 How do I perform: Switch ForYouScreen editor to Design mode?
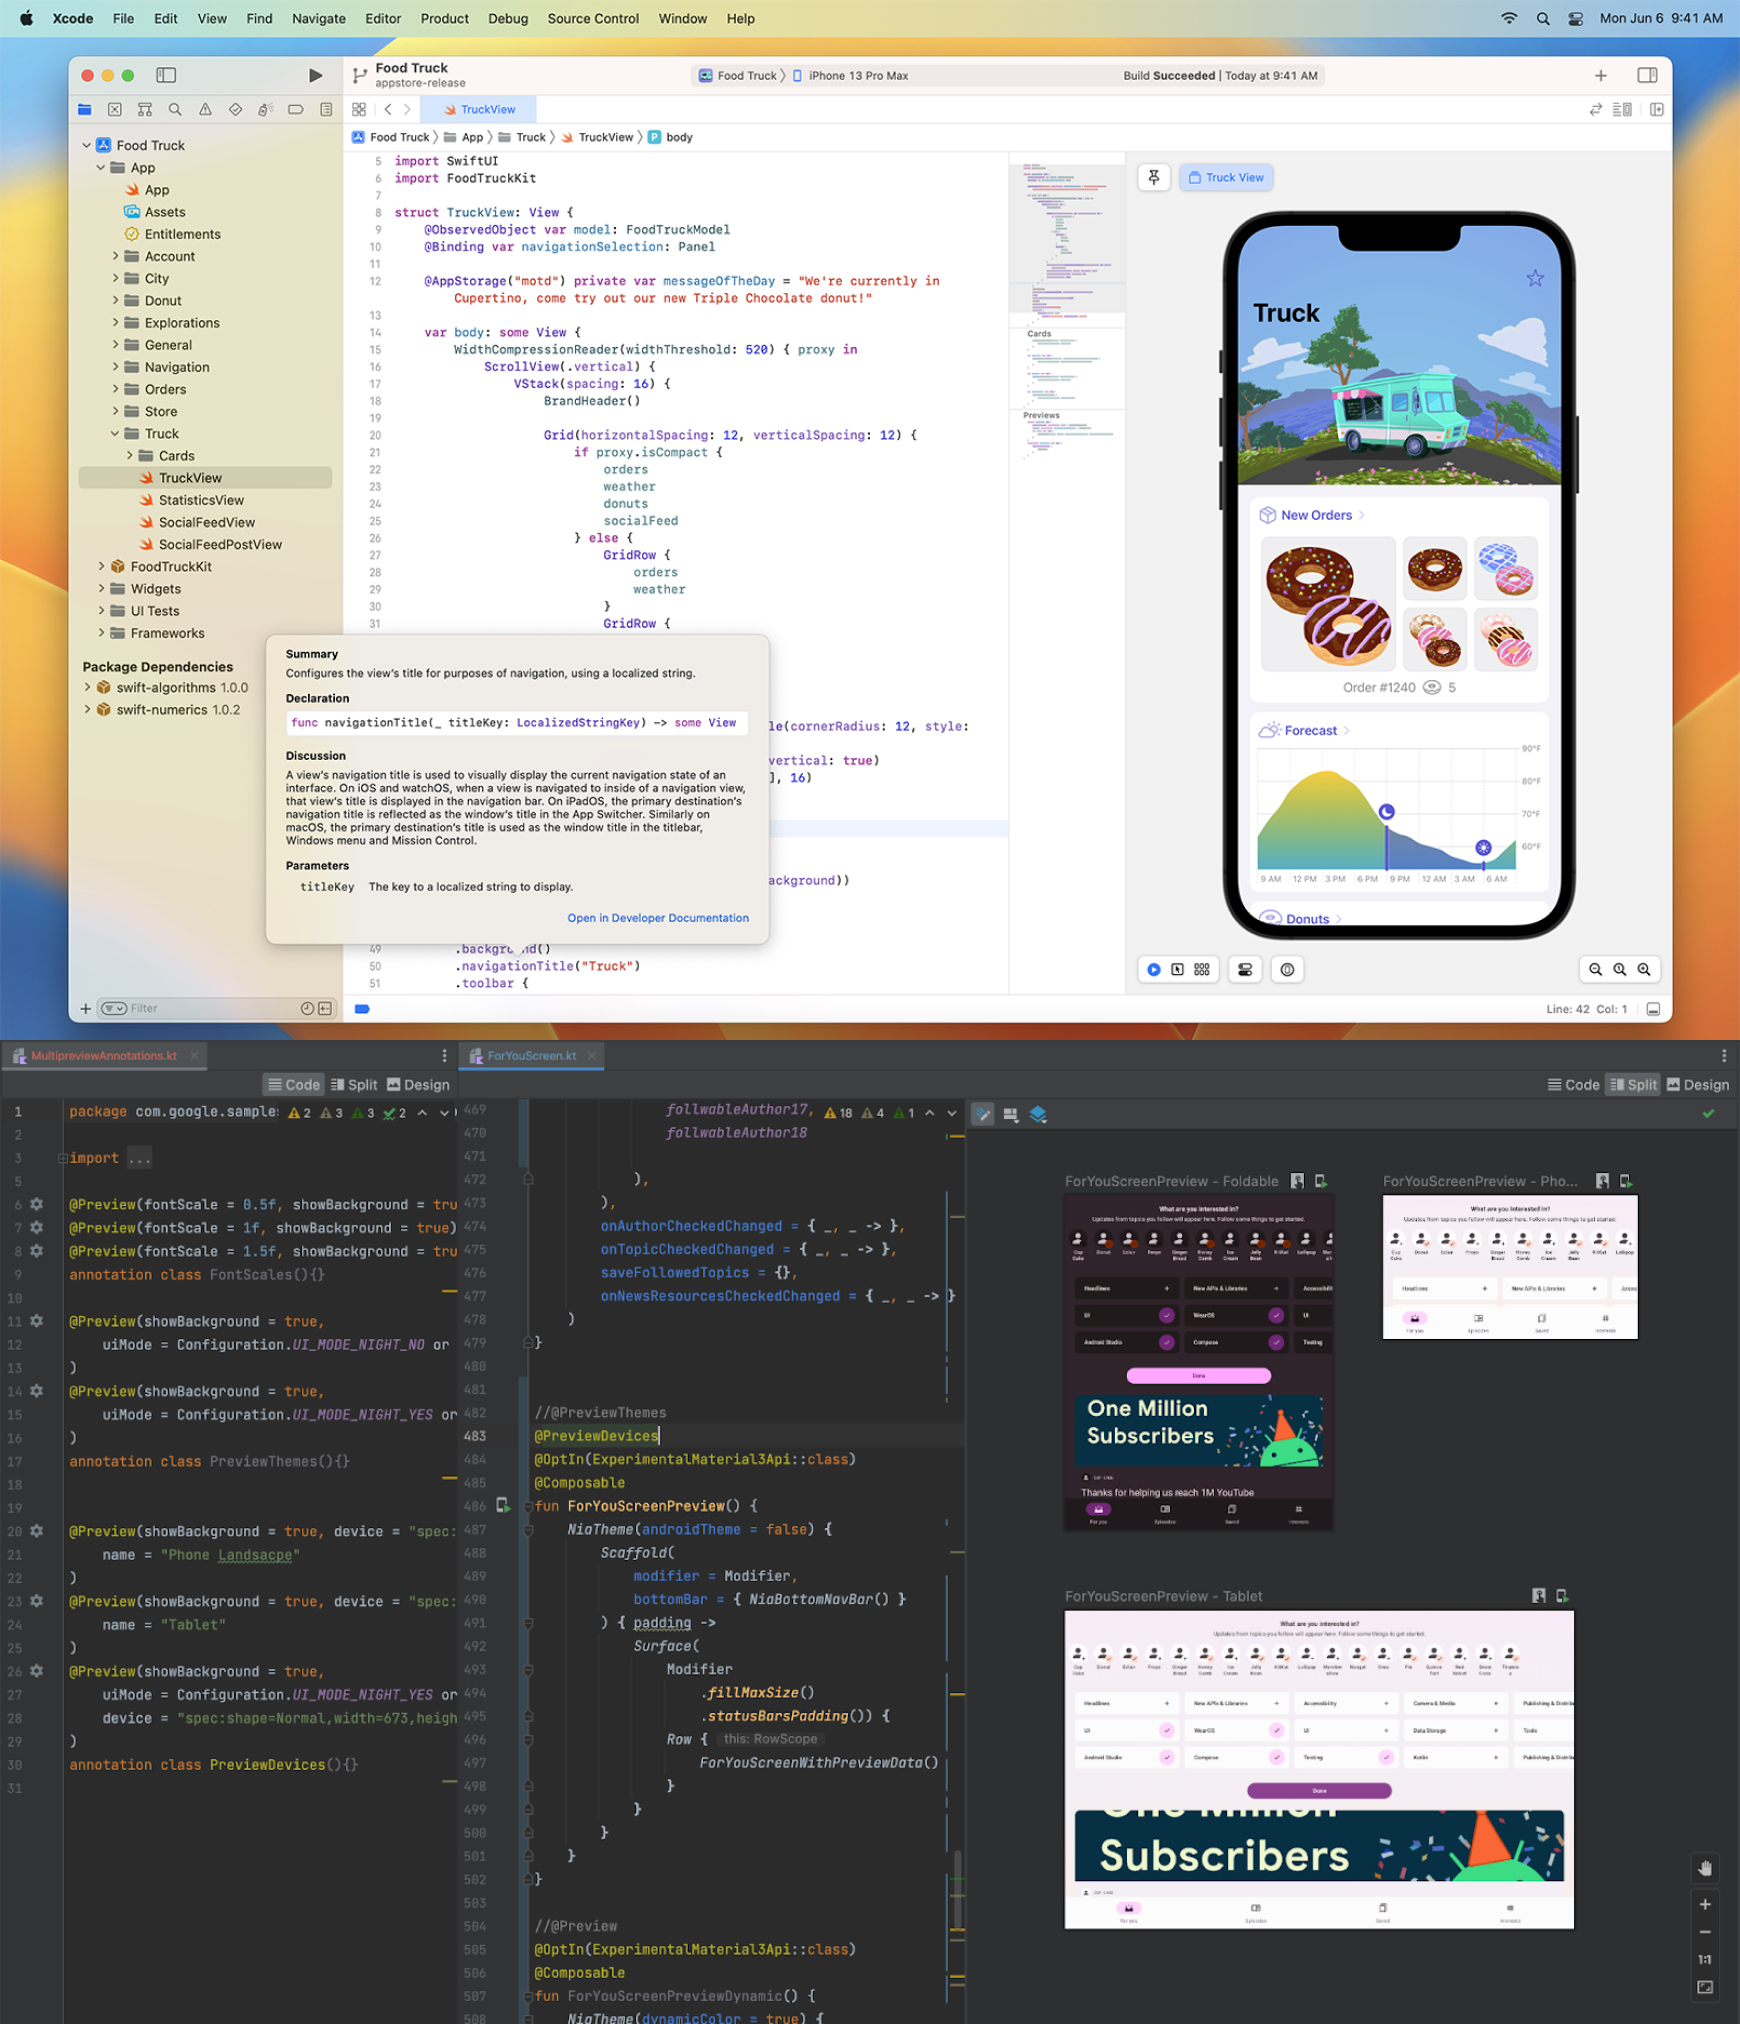(x=1698, y=1085)
